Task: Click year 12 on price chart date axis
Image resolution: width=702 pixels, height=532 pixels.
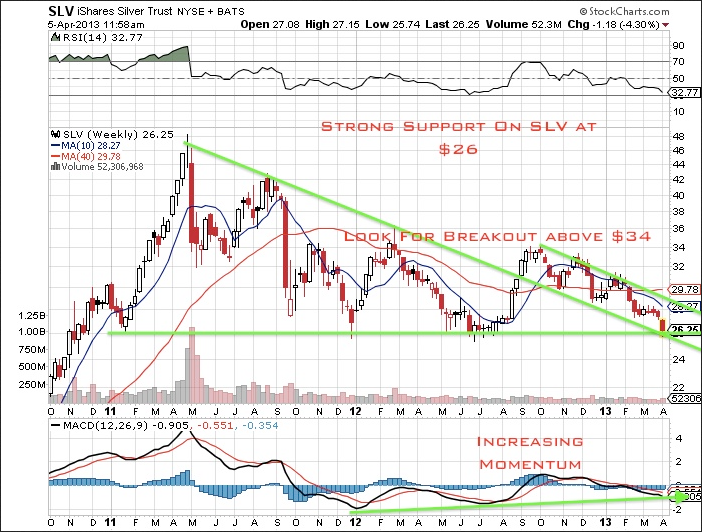Action: (x=355, y=411)
